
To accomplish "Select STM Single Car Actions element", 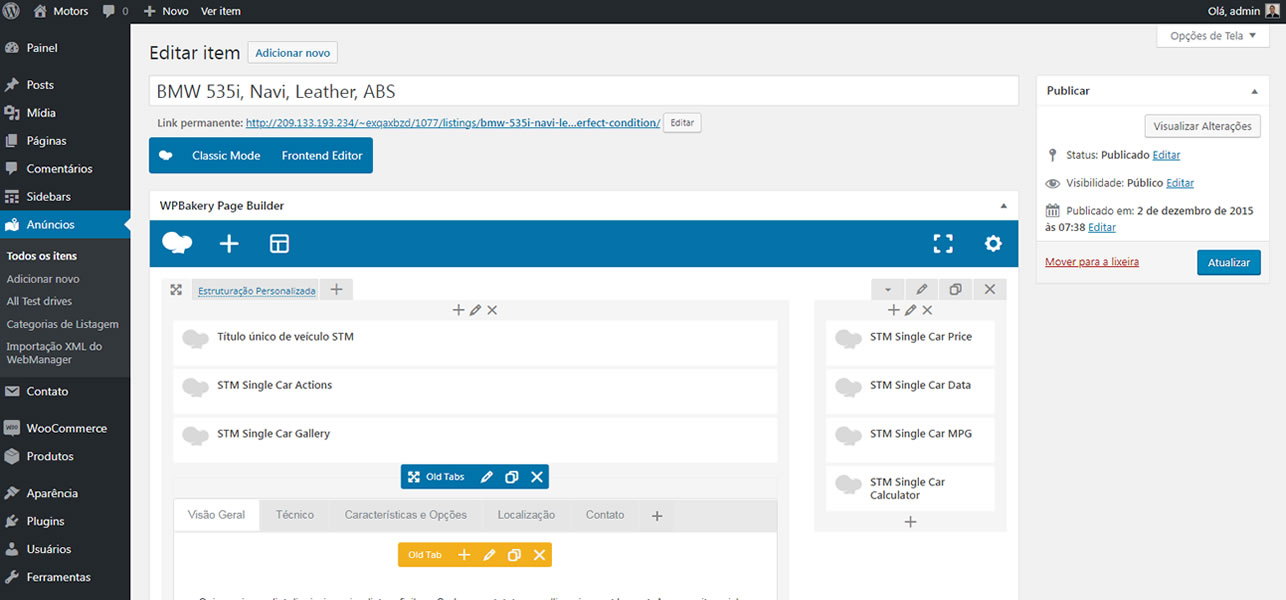I will (475, 391).
